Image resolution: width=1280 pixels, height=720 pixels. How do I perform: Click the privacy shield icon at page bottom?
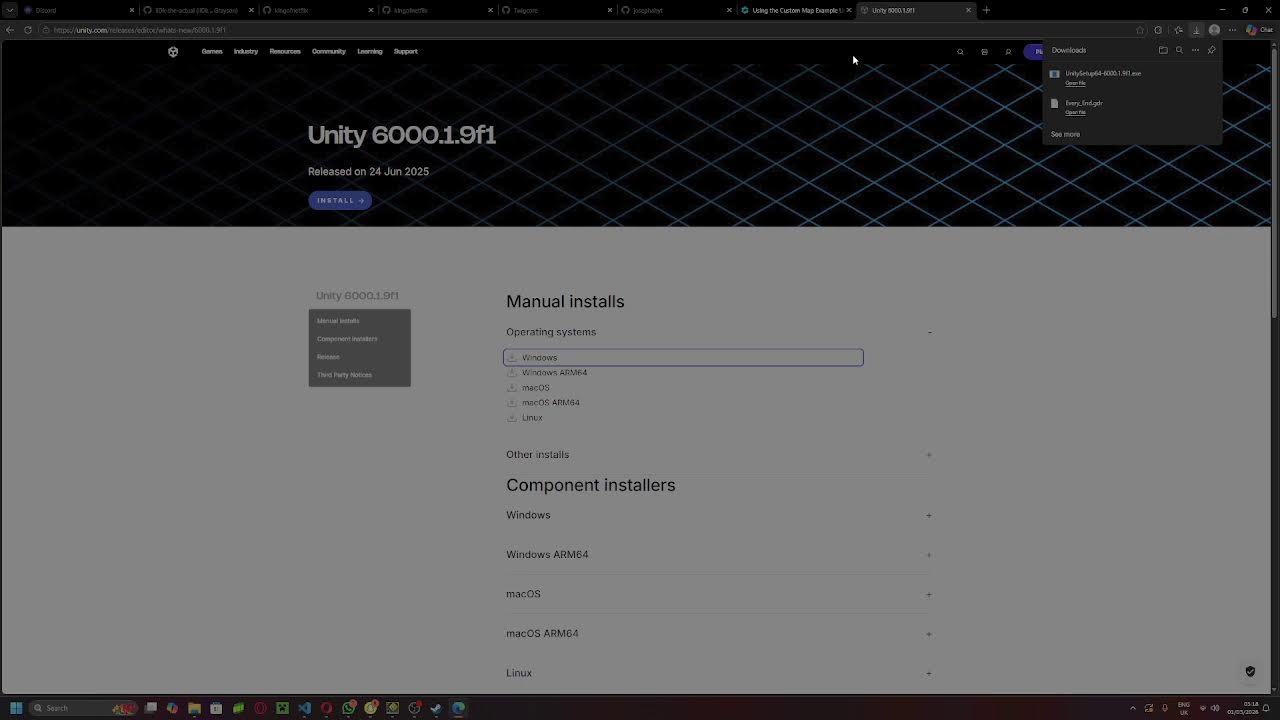(1250, 672)
